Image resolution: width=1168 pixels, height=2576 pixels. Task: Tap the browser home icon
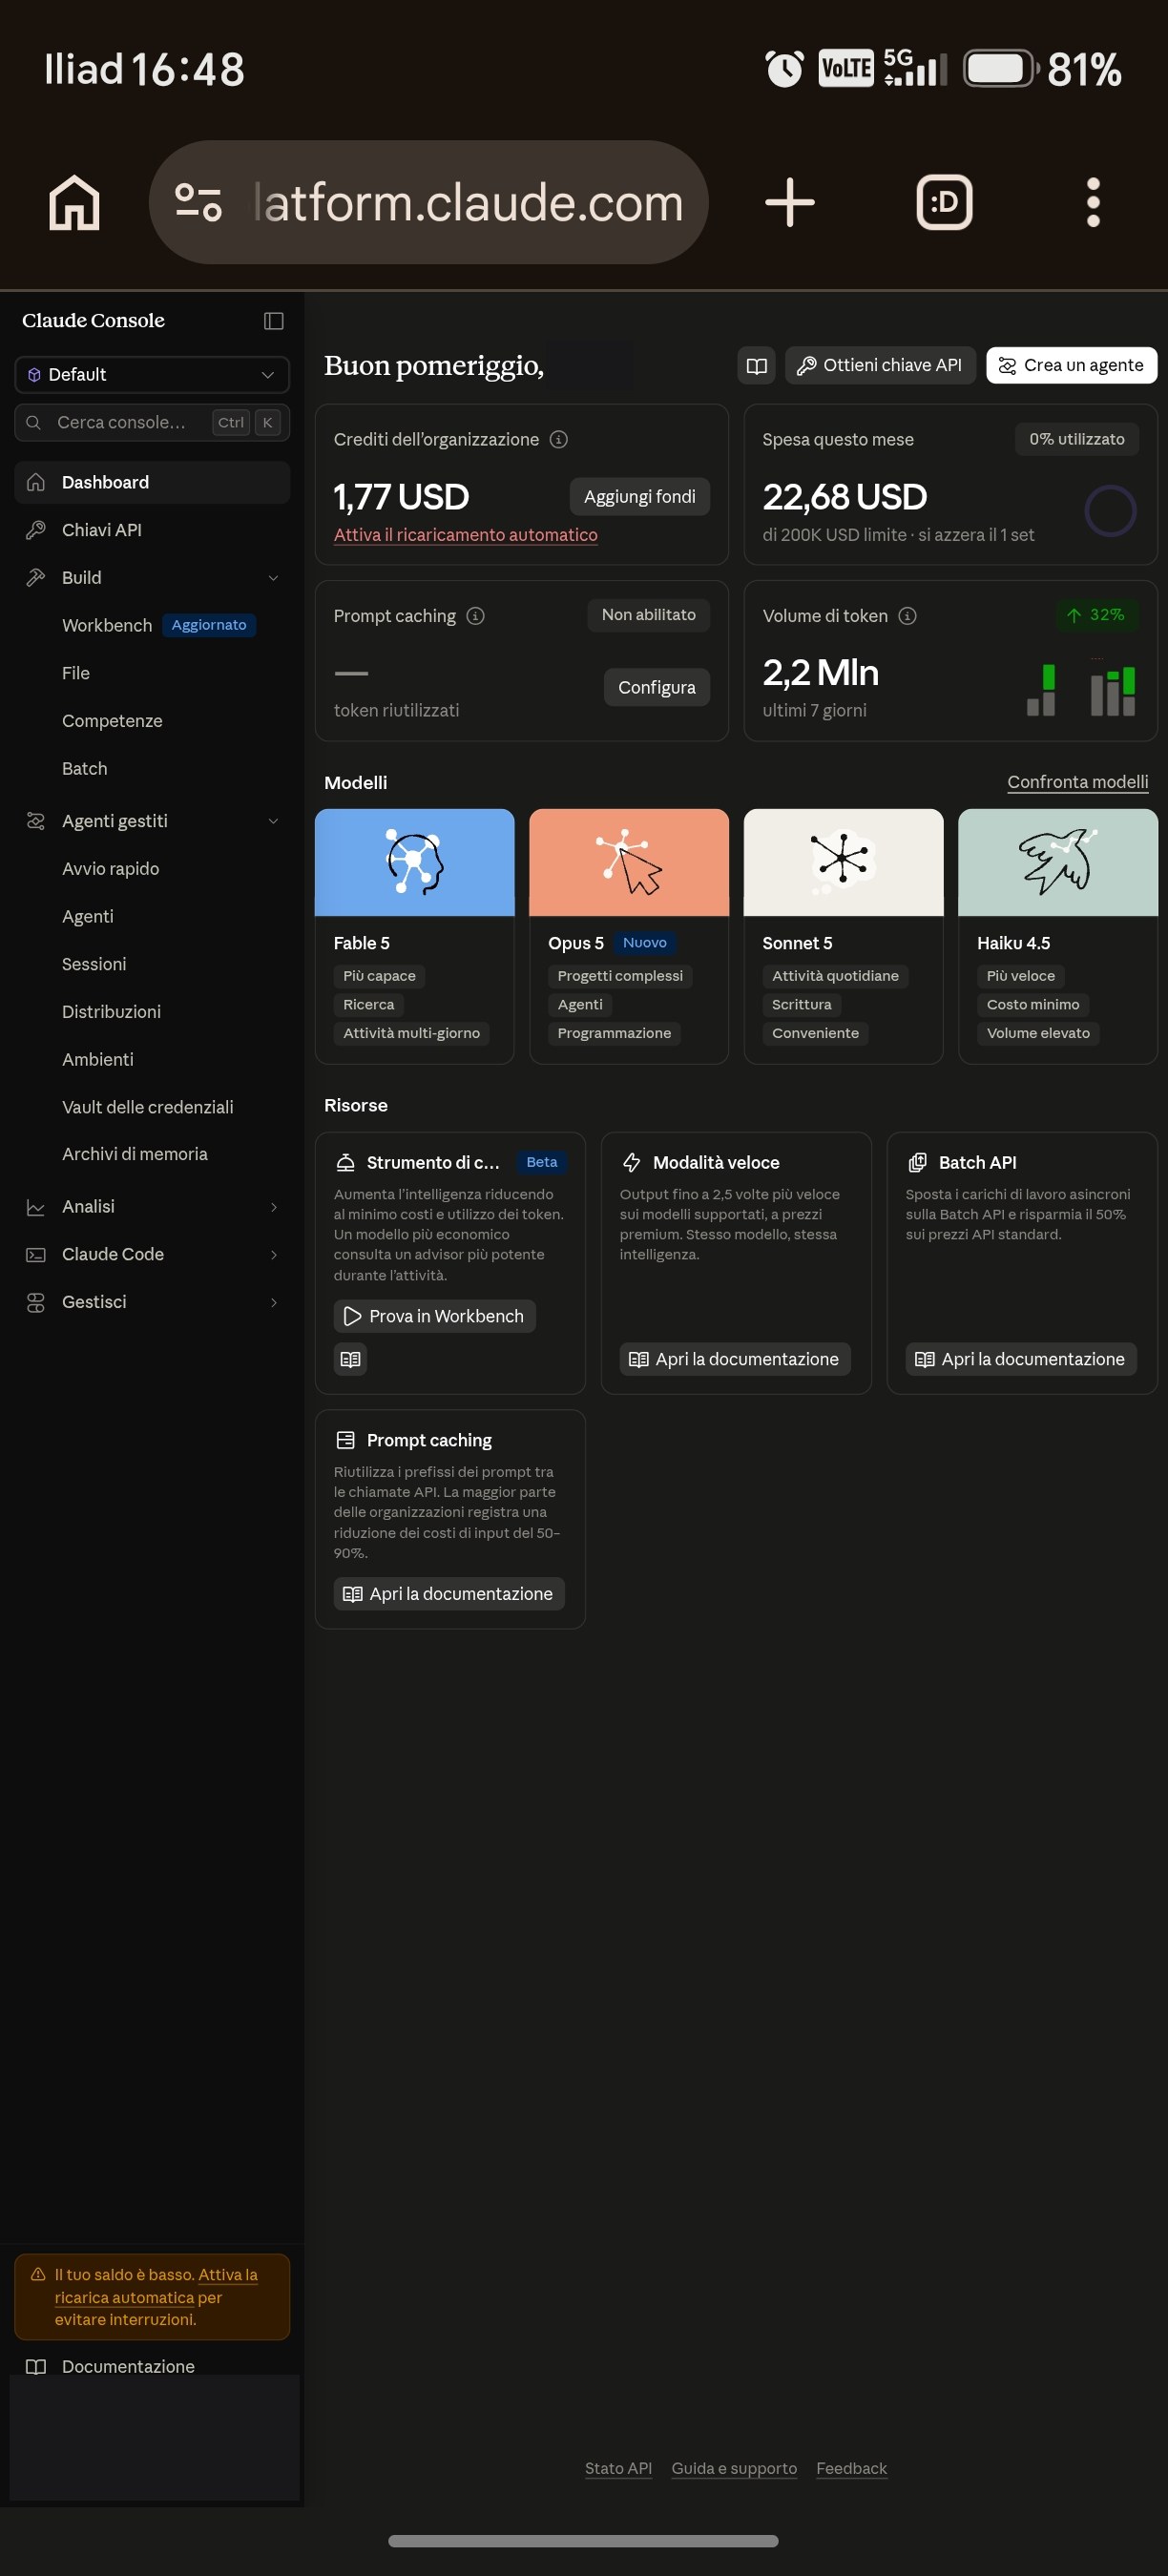pos(75,202)
